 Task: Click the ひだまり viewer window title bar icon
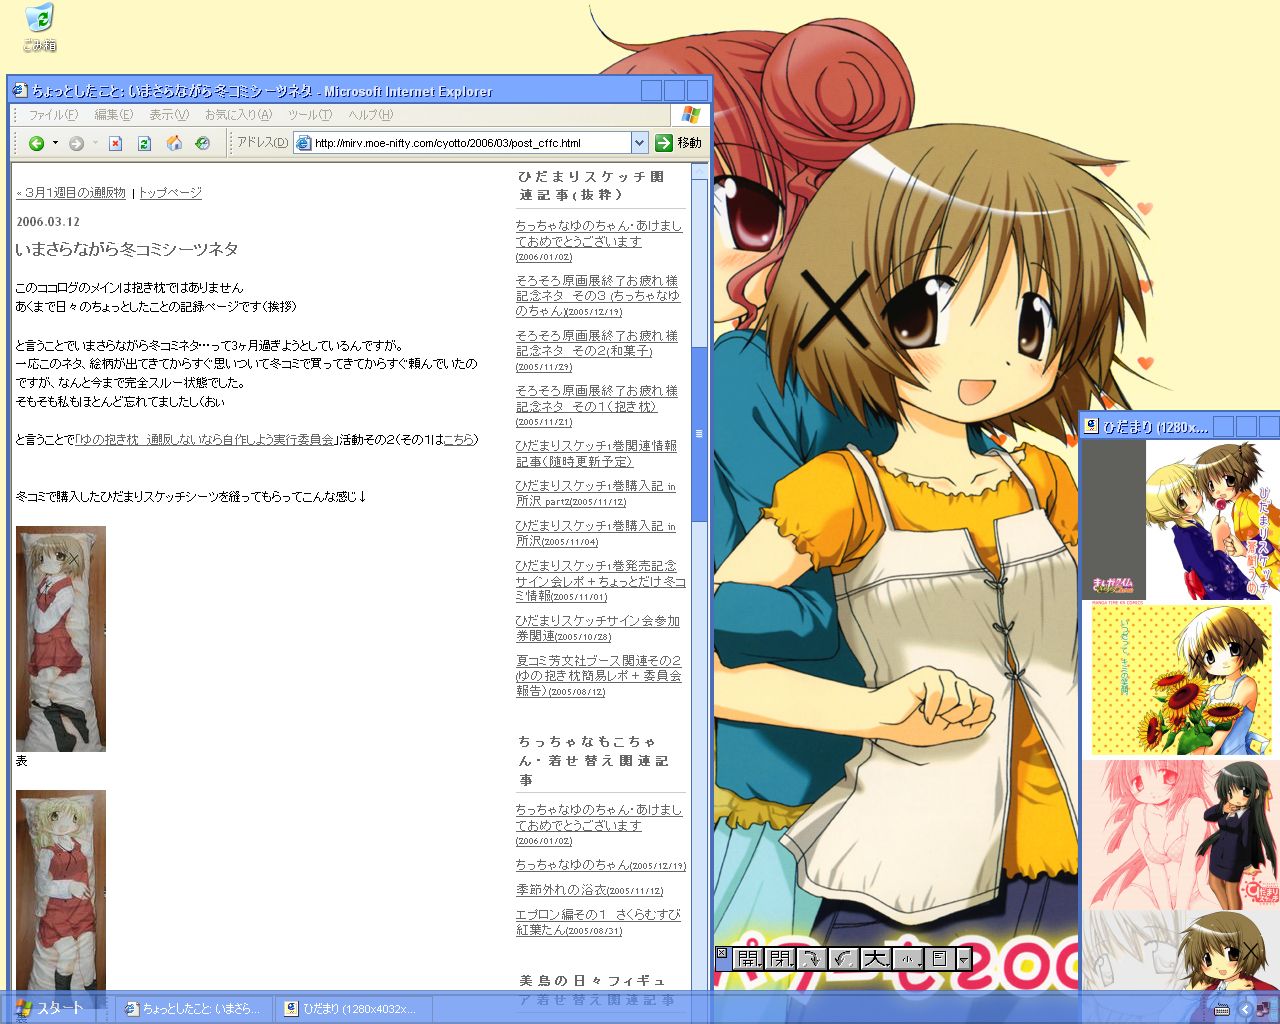point(1092,426)
